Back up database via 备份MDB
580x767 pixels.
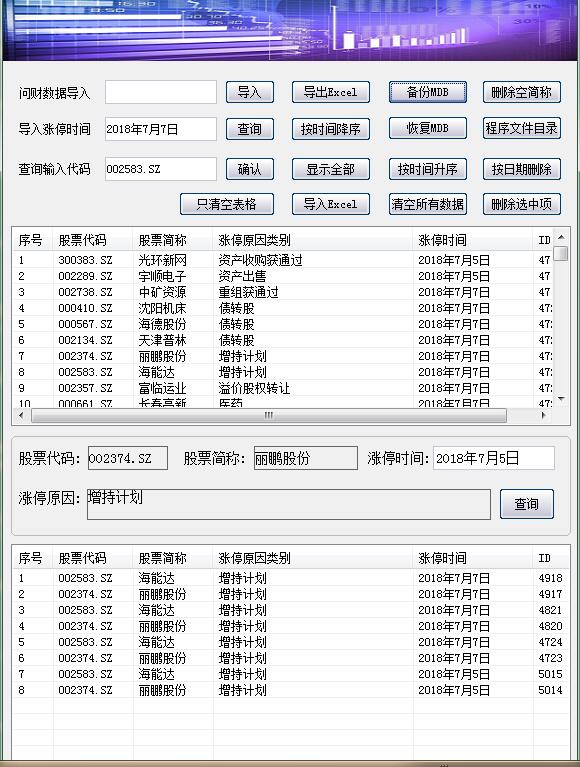pos(427,92)
